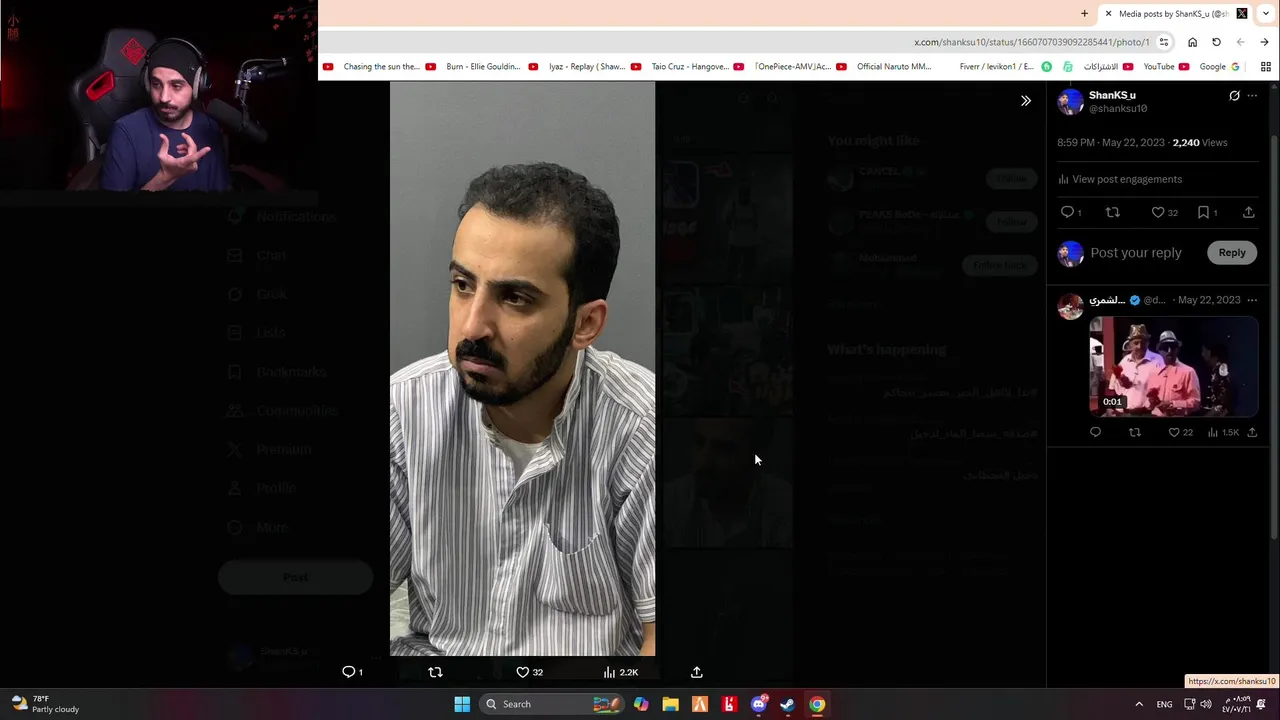Collapse the side panel with double-chevron icon
Viewport: 1280px width, 720px height.
pos(1025,101)
